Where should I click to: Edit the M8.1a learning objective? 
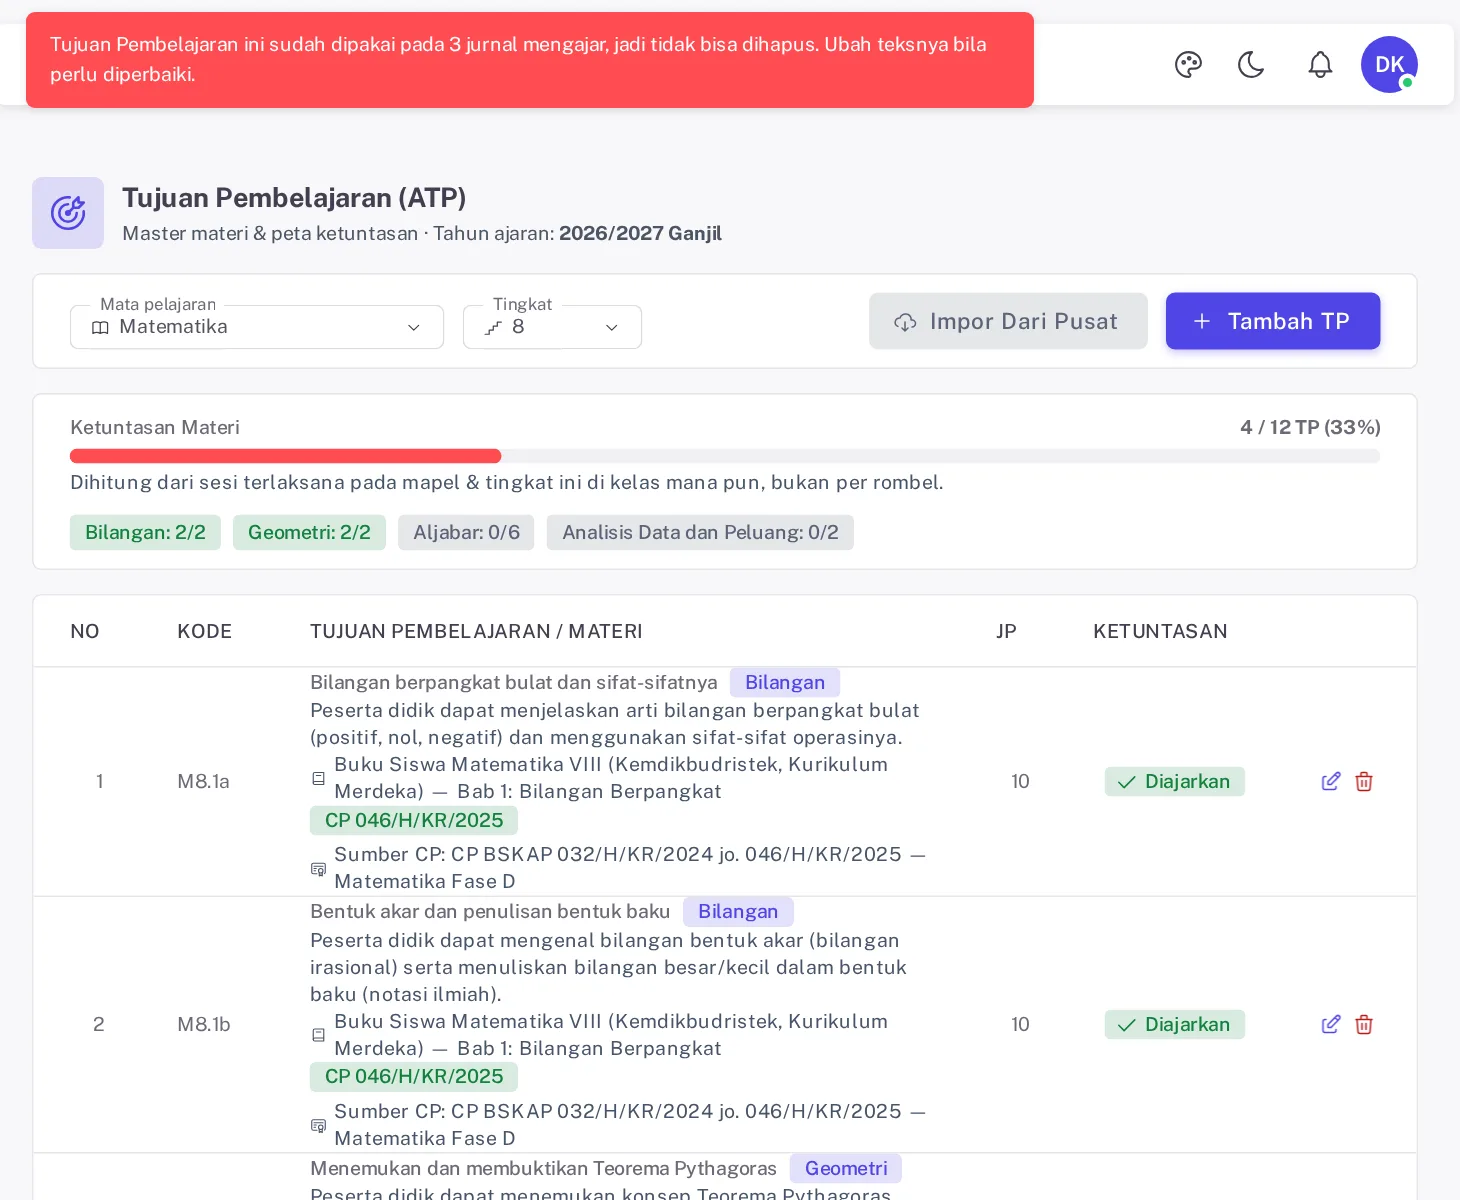[1331, 781]
